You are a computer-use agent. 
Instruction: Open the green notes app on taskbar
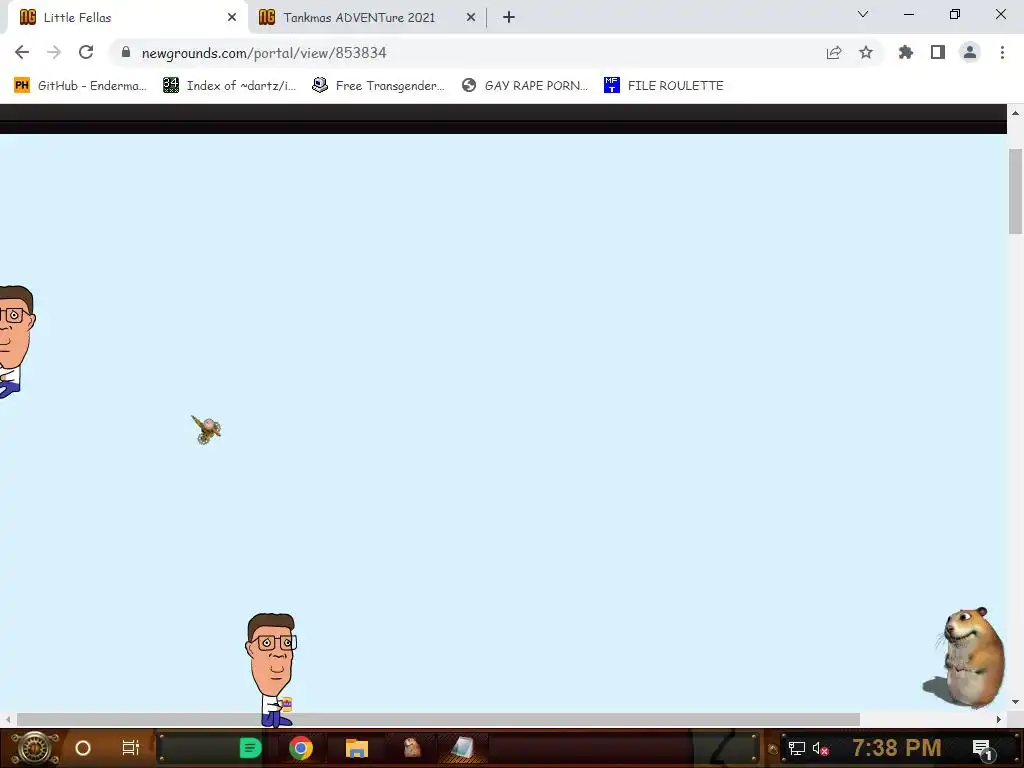(x=250, y=748)
